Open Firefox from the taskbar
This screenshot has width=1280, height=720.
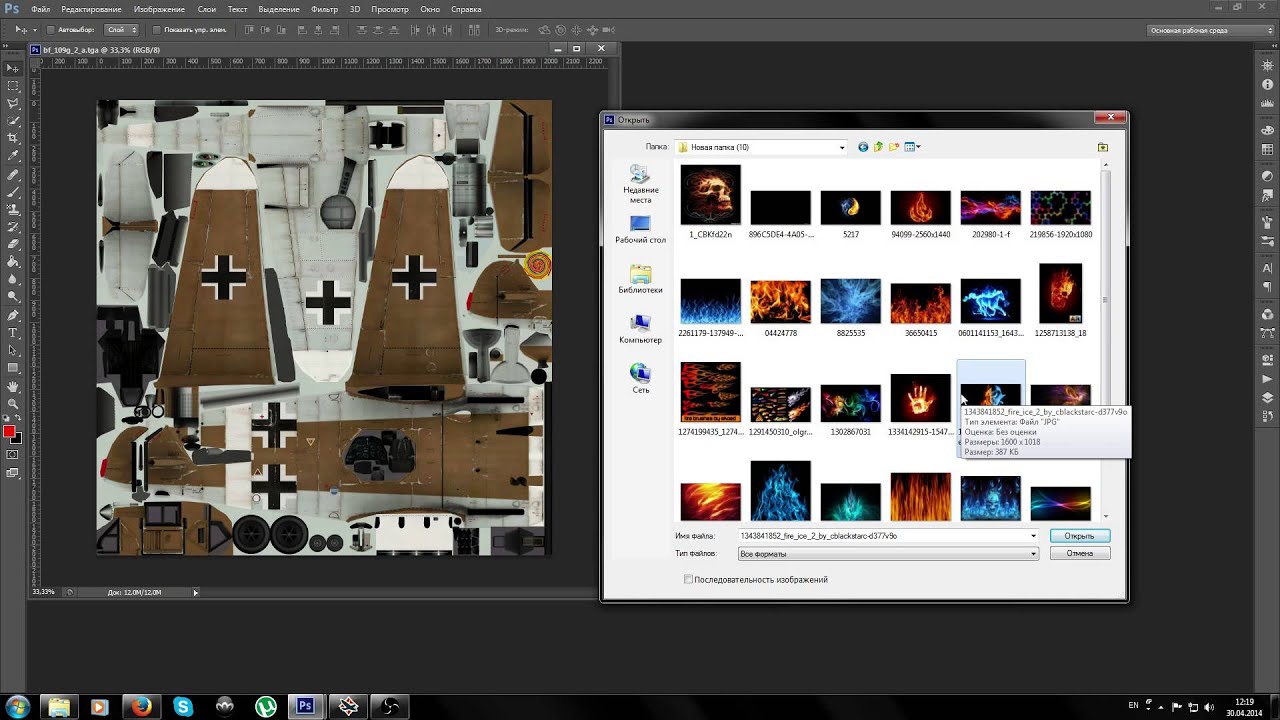tap(141, 706)
